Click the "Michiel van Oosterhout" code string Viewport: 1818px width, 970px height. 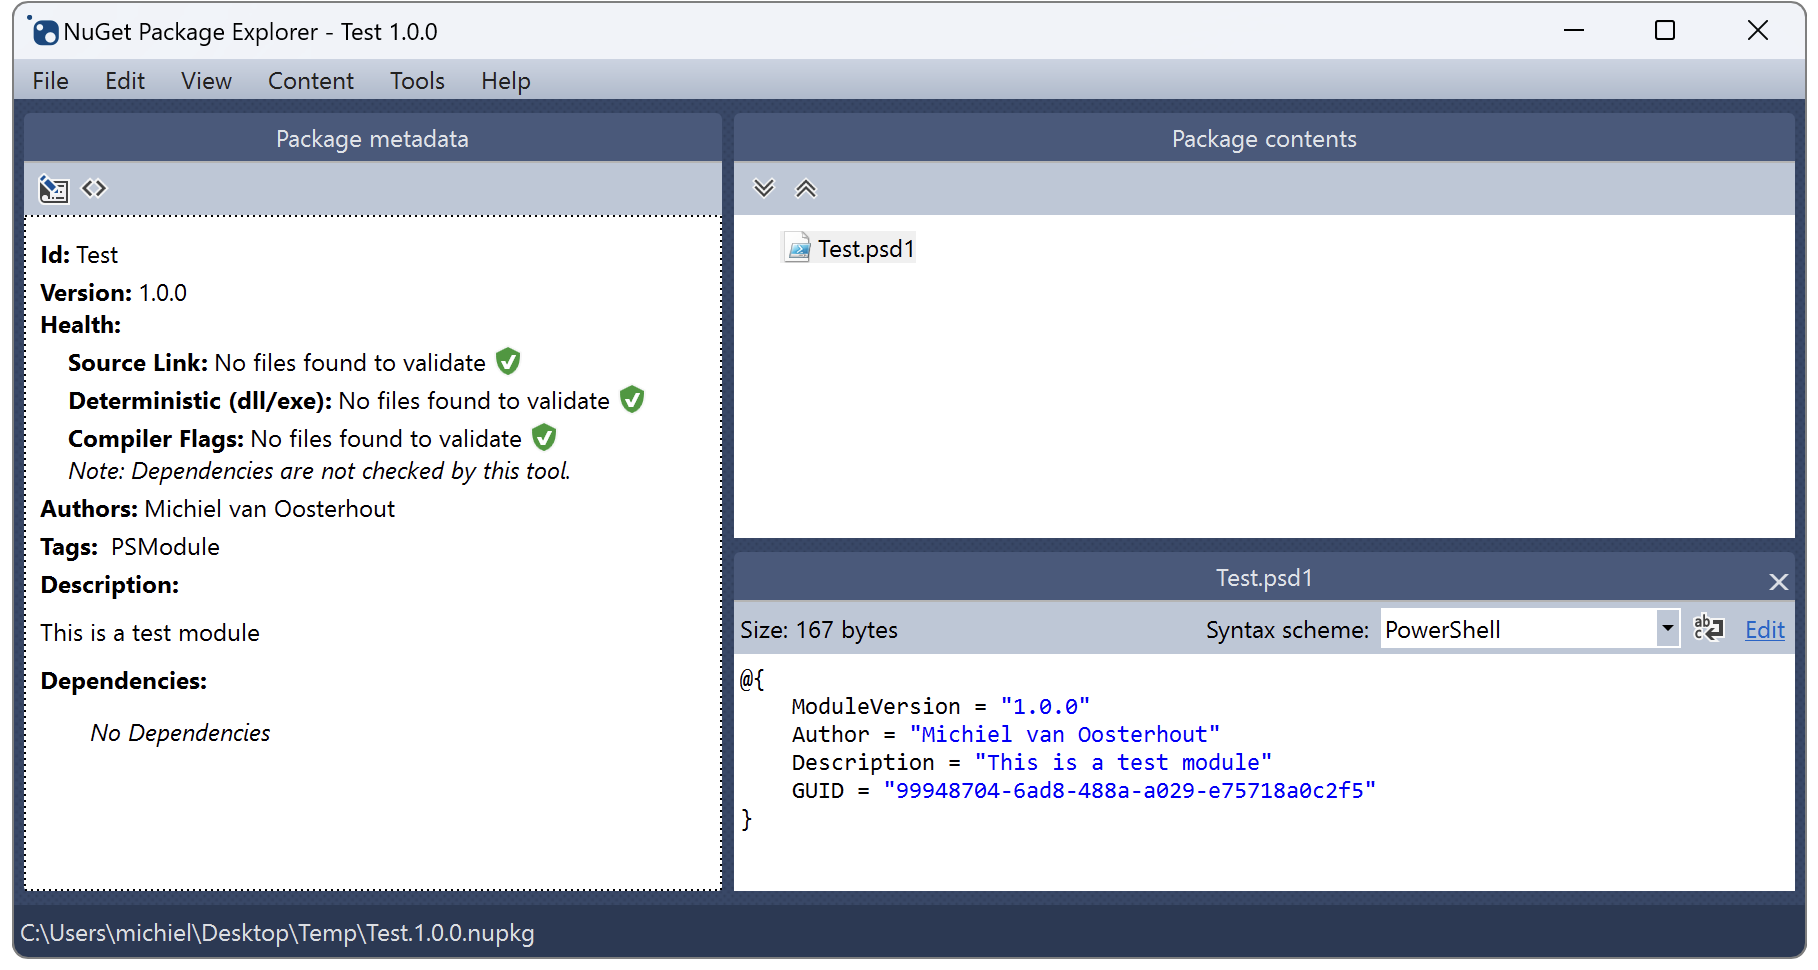[1065, 735]
